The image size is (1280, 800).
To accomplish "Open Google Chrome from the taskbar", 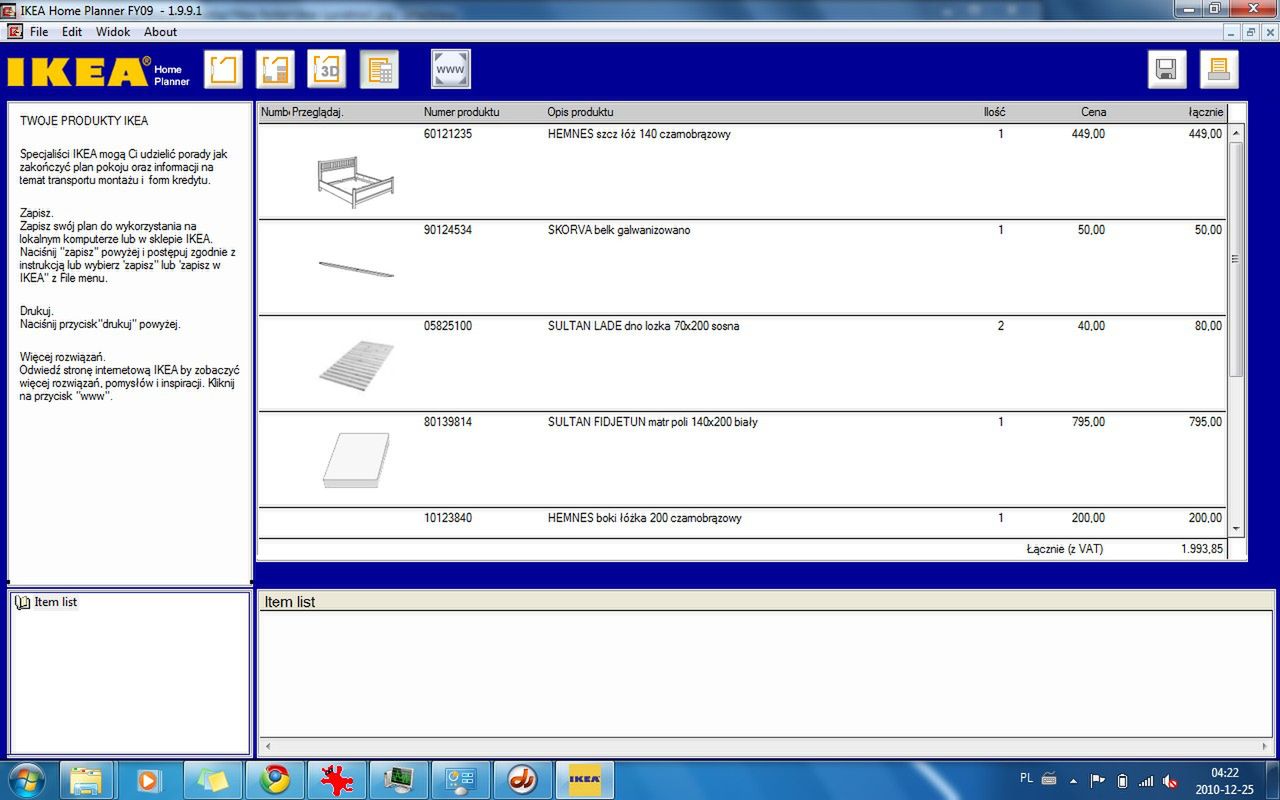I will click(x=275, y=779).
